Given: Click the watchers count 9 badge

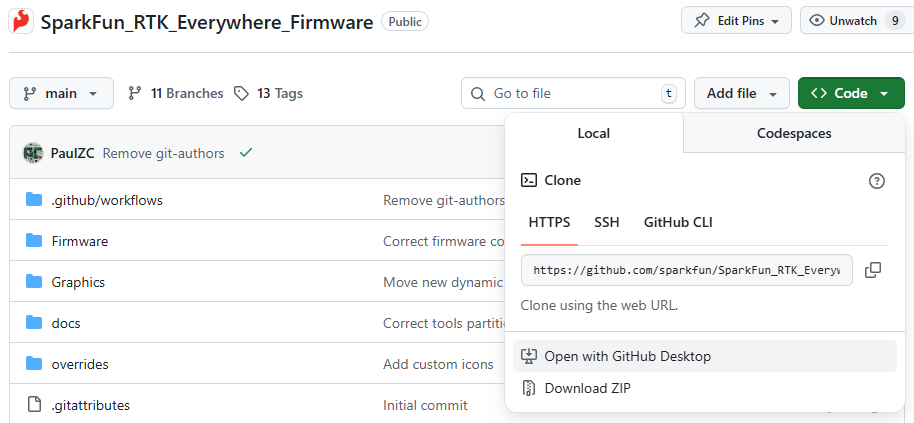Looking at the screenshot, I should [895, 21].
